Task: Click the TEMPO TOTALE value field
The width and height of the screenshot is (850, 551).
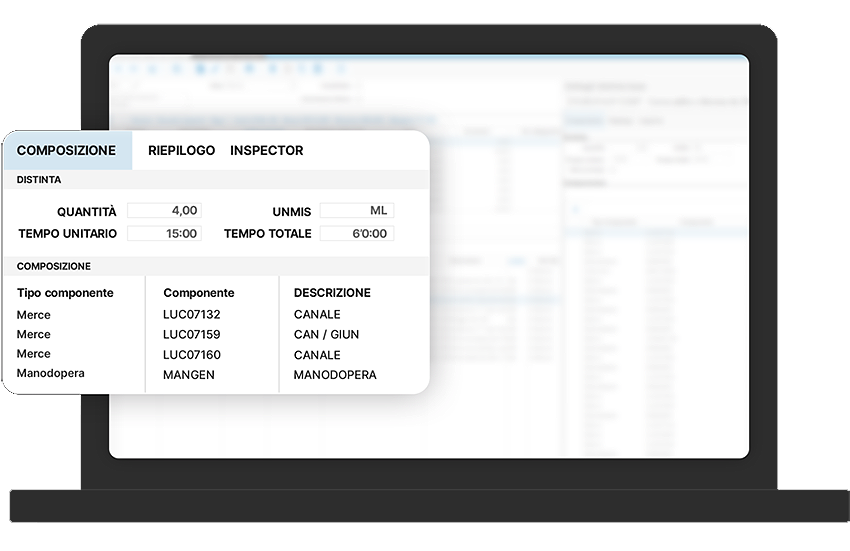Action: pos(356,234)
